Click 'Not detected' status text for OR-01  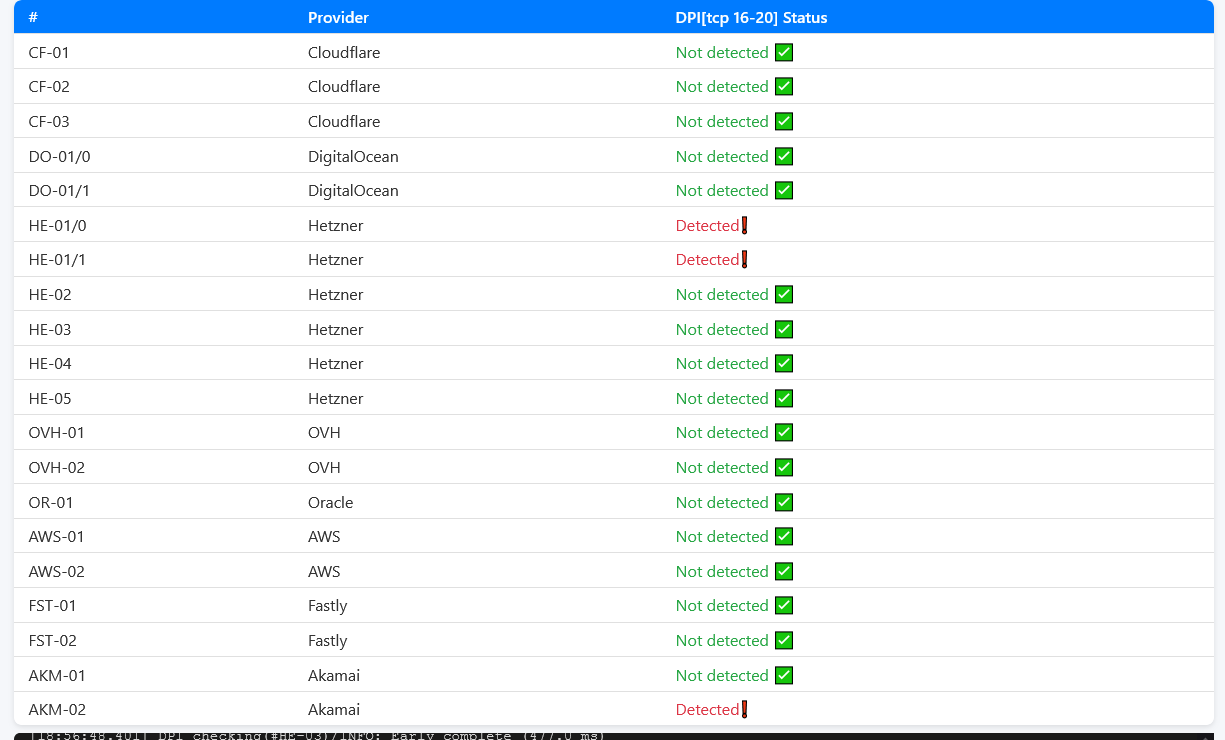pos(722,502)
